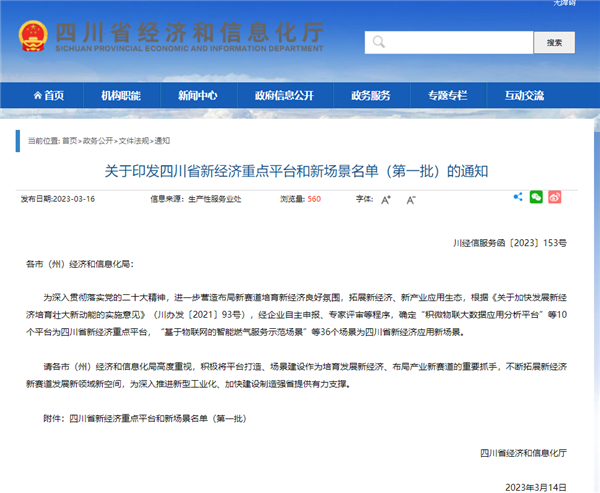Viewport: 600px width, 493px height.
Task: Decrease font size with A- icon
Action: point(411,199)
